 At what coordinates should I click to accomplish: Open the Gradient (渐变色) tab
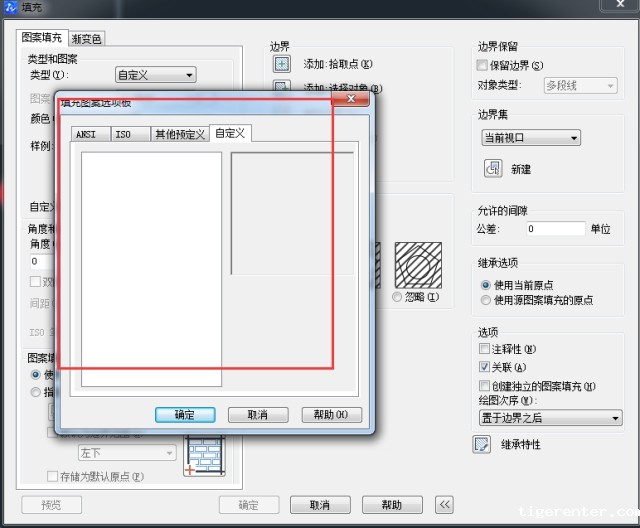coord(86,39)
